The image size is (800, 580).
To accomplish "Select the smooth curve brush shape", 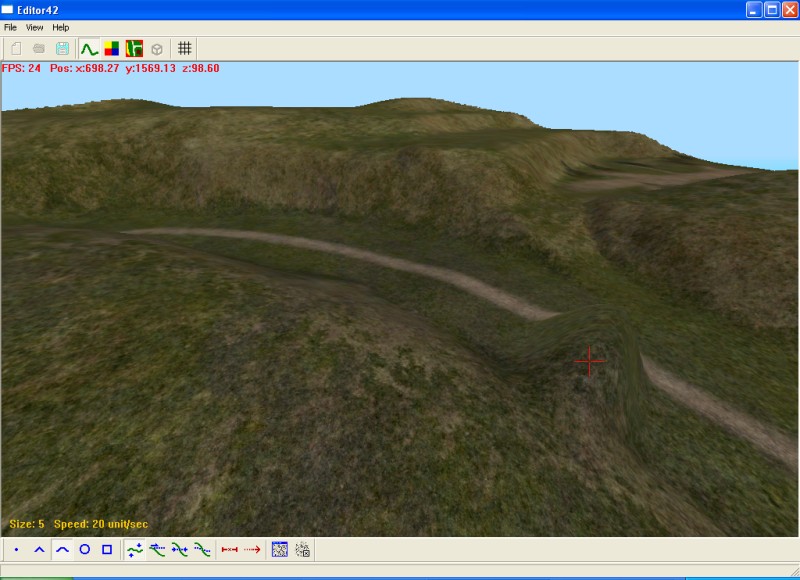I will (62, 549).
